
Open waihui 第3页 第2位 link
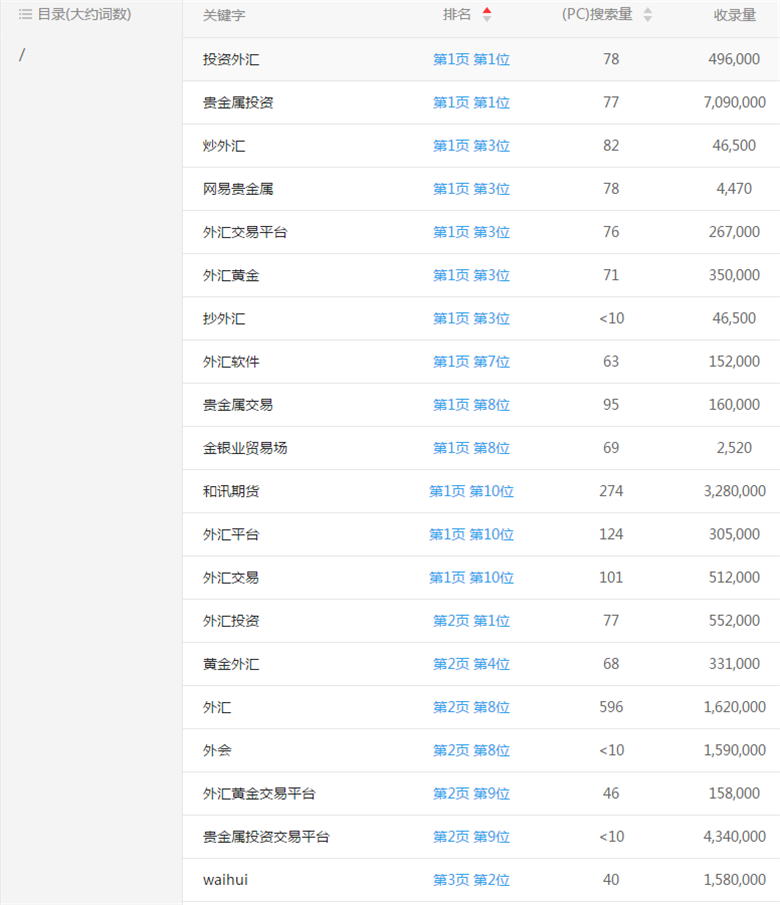point(471,880)
